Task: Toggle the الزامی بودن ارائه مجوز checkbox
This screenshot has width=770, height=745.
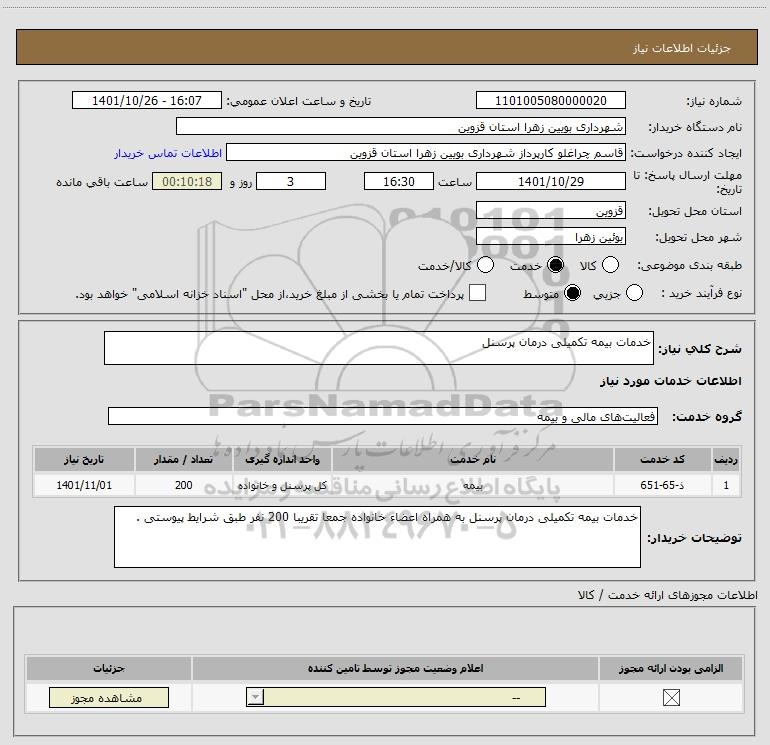Action: (x=671, y=697)
